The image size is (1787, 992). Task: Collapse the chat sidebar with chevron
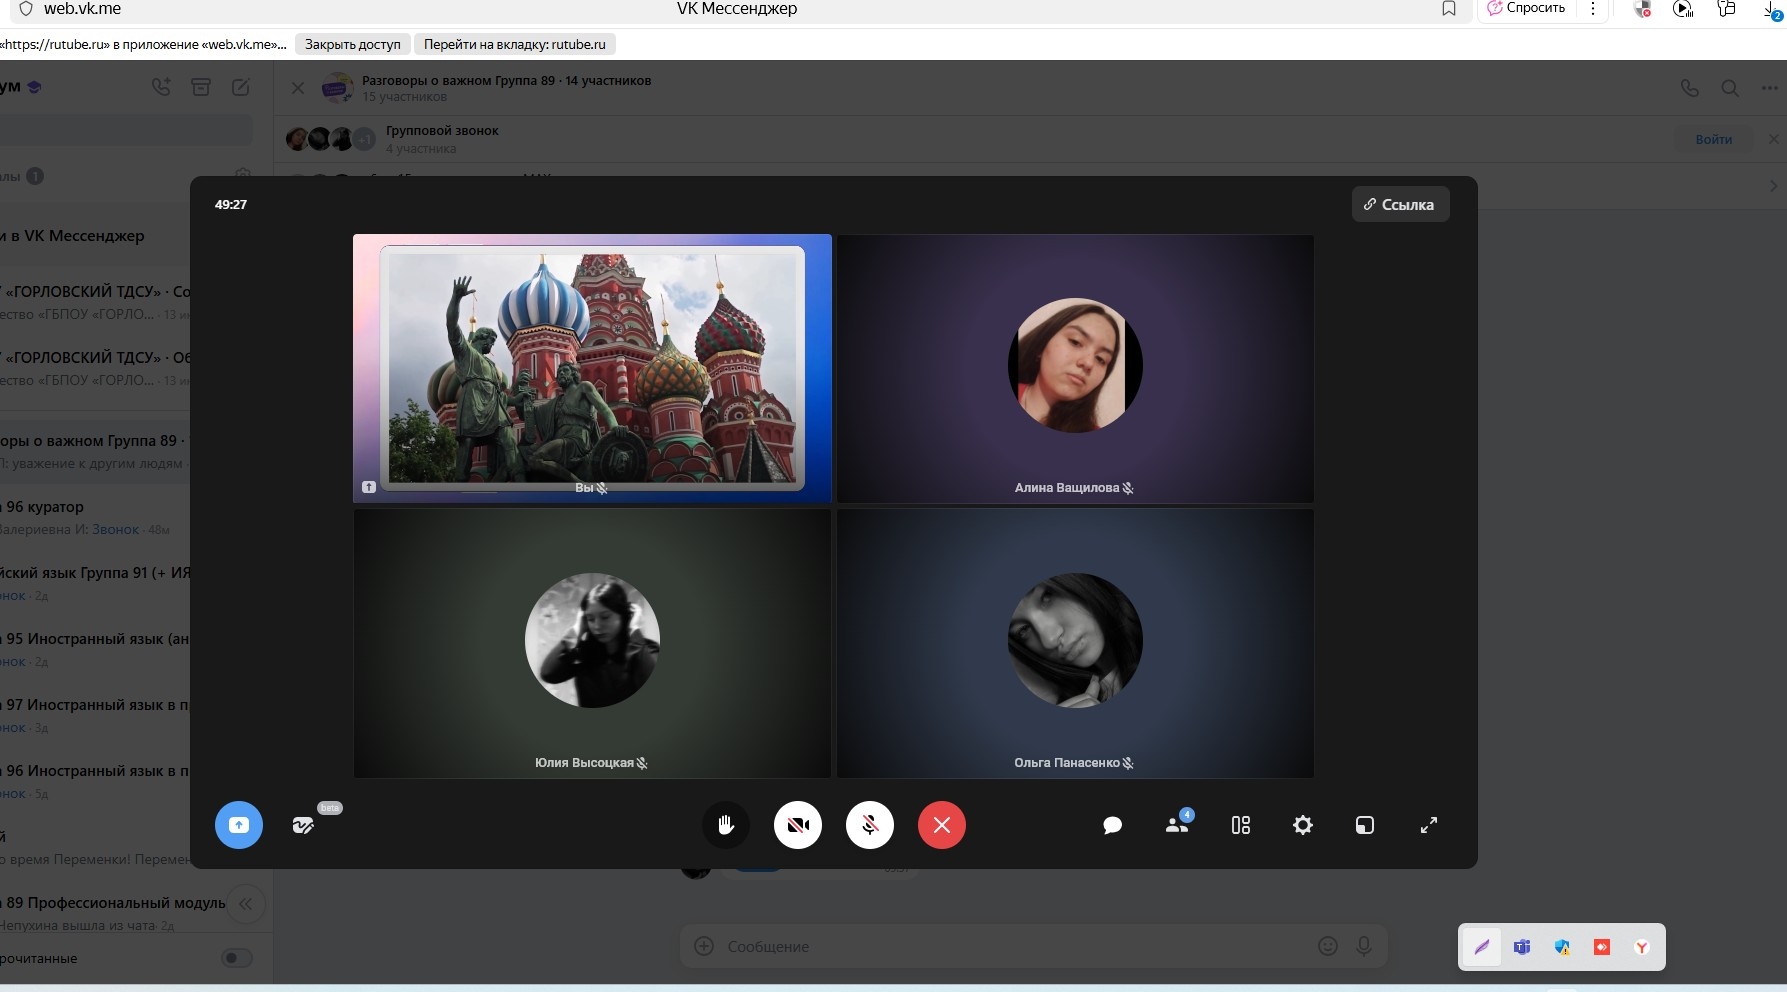tap(246, 905)
